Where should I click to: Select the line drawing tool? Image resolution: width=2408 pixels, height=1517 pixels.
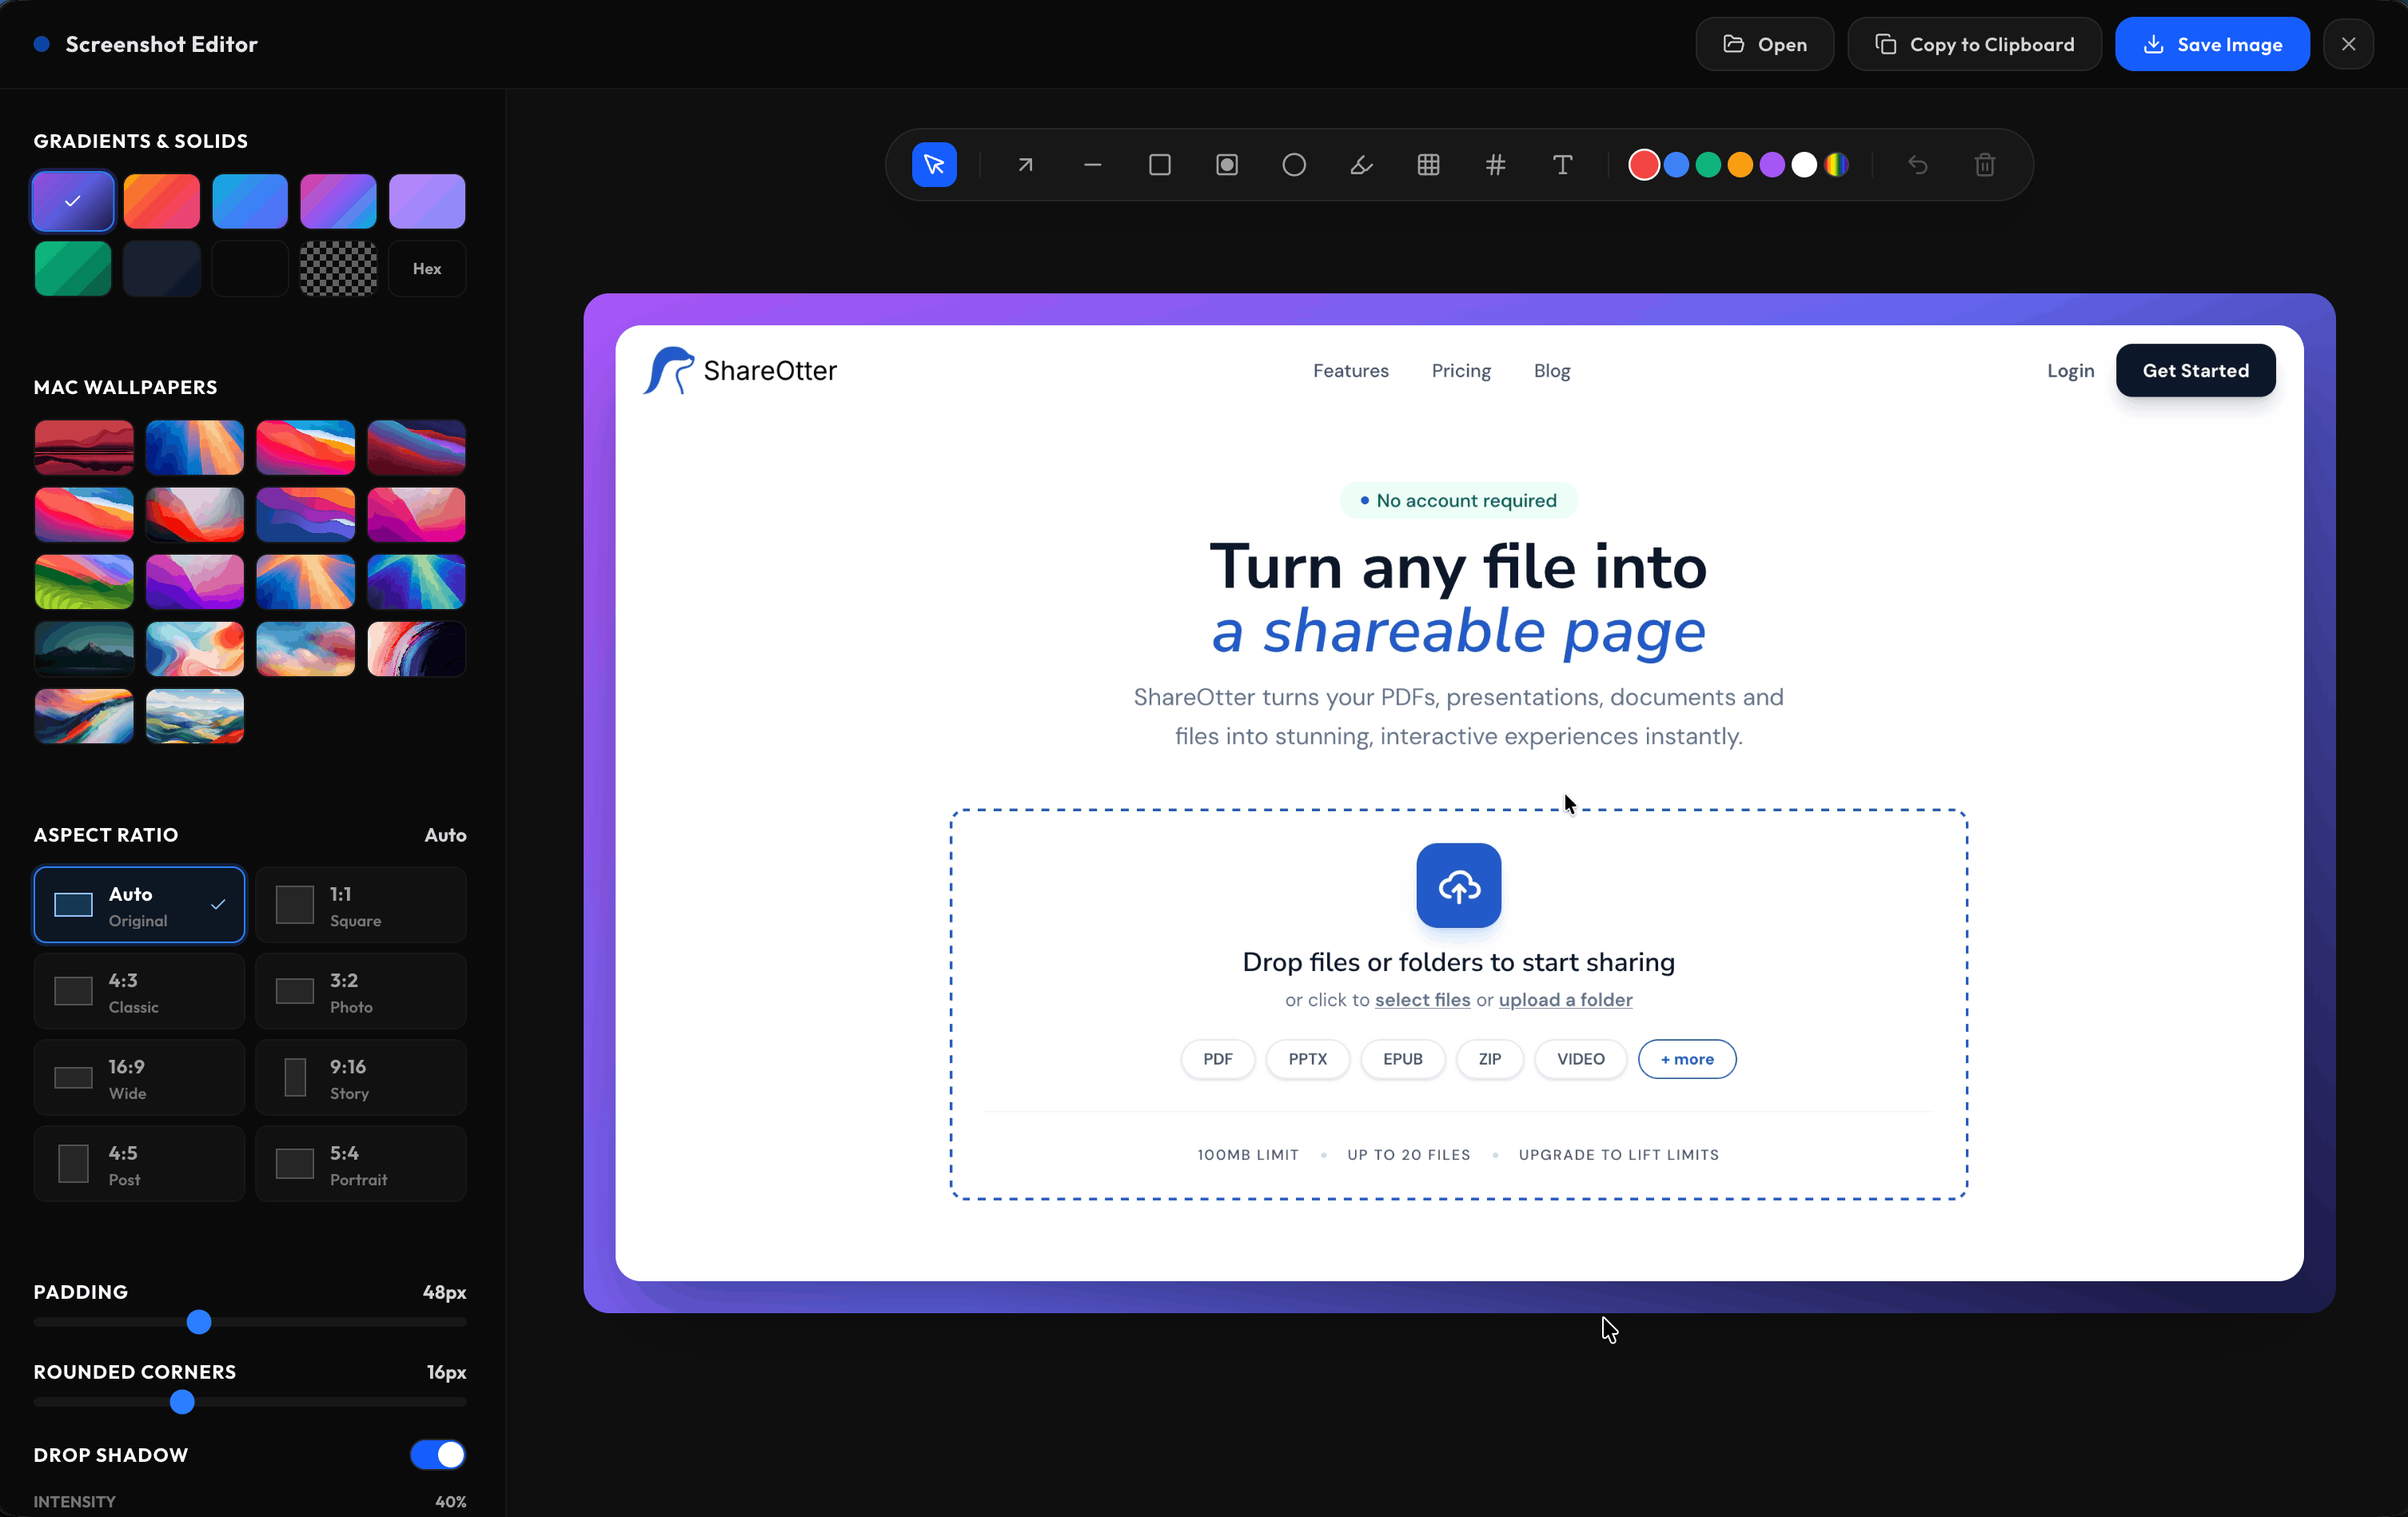1092,165
